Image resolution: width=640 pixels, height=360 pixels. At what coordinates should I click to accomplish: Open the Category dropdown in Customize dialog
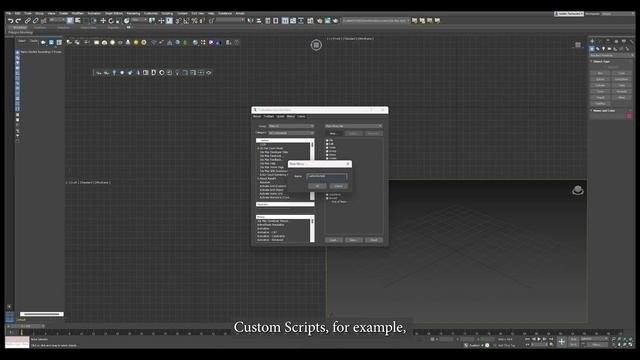291,133
